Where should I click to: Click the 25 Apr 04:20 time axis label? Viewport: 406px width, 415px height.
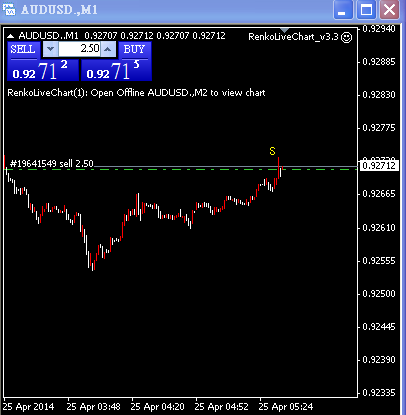157,407
